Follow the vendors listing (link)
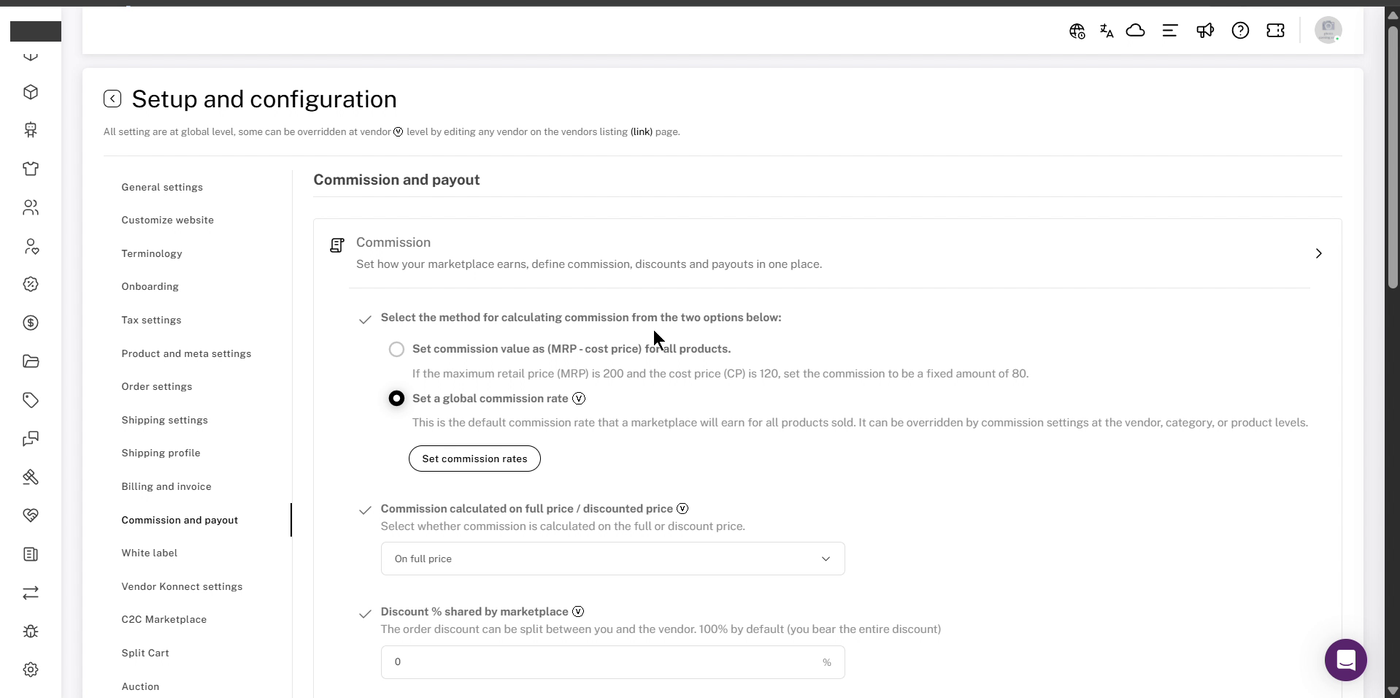Viewport: 1400px width, 698px height. coord(641,132)
